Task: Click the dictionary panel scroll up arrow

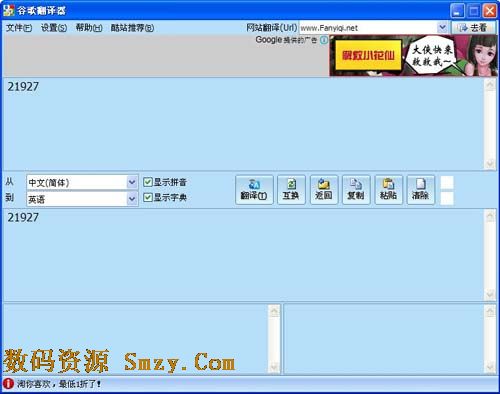Action: tap(490, 311)
